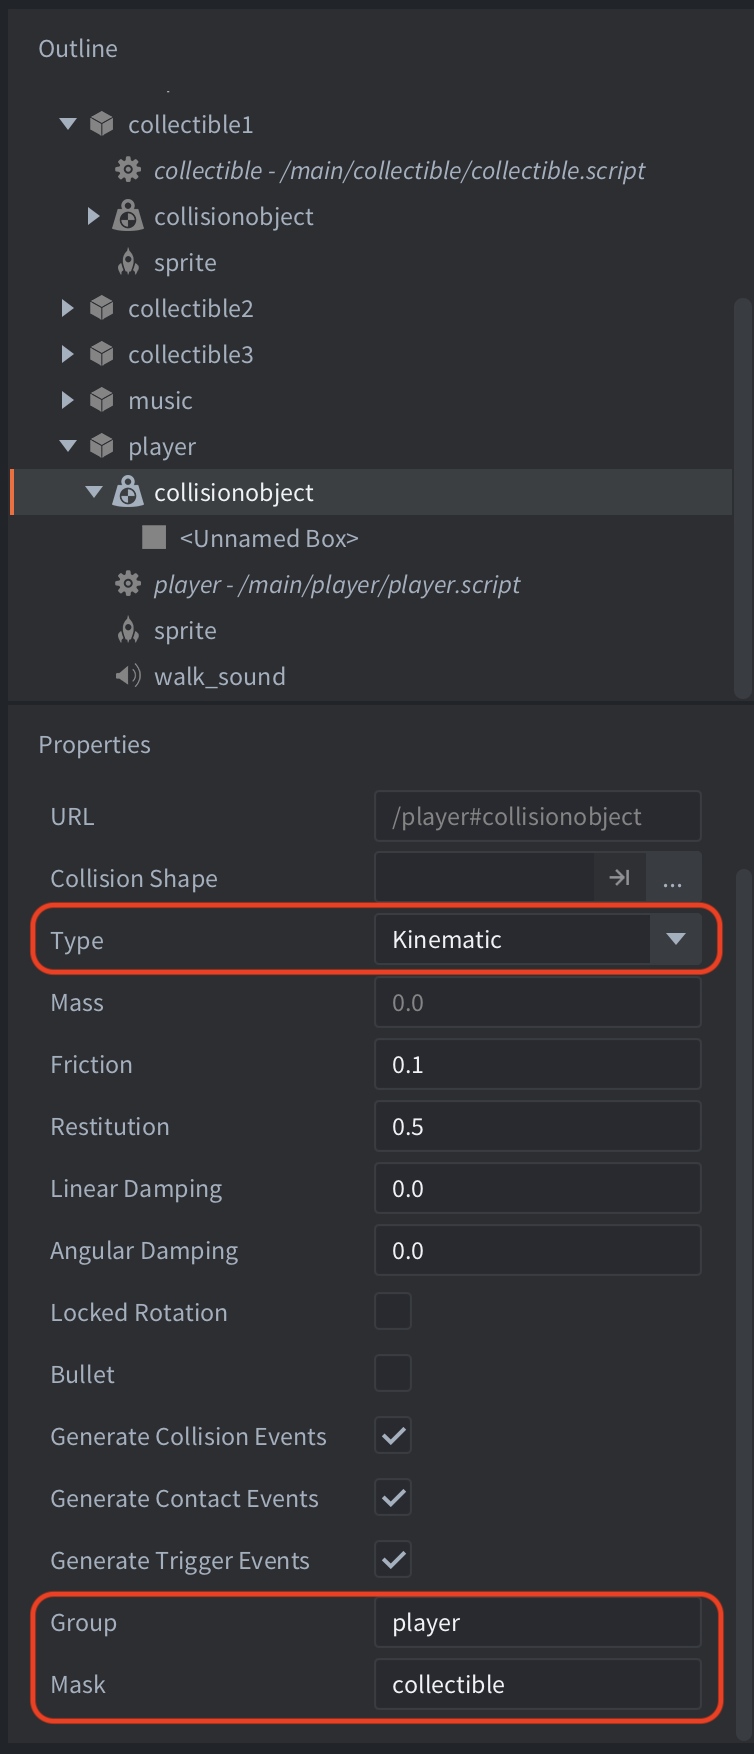754x1754 pixels.
Task: Click the Mask field containing collectible
Action: 538,1684
